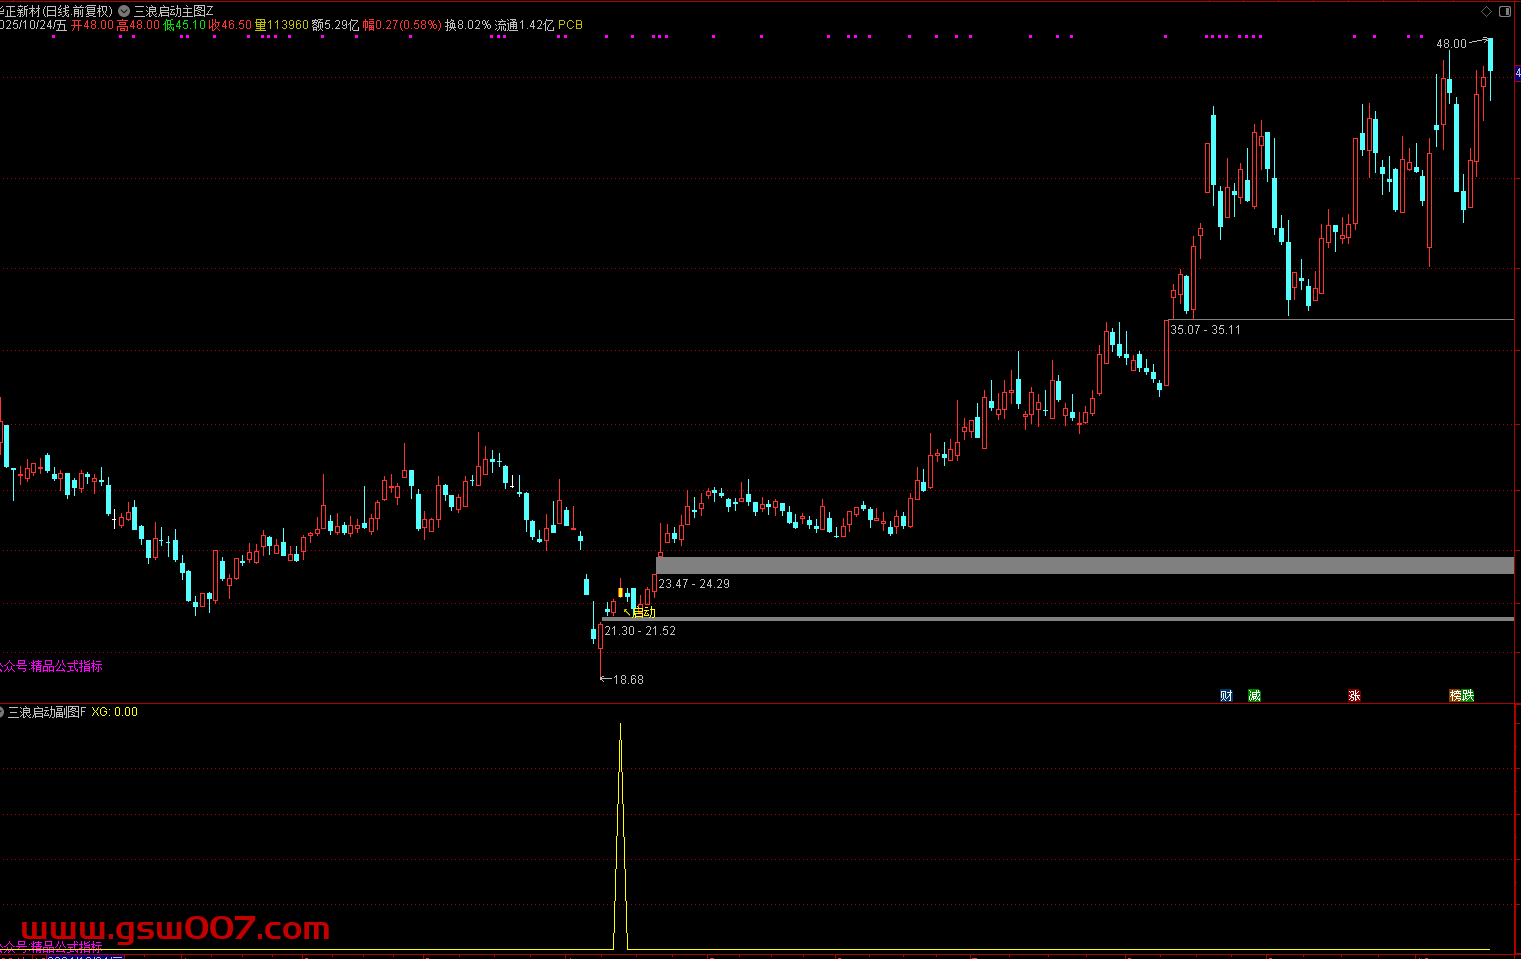Click the blue 财 event marker
The height and width of the screenshot is (959, 1521).
(1226, 696)
